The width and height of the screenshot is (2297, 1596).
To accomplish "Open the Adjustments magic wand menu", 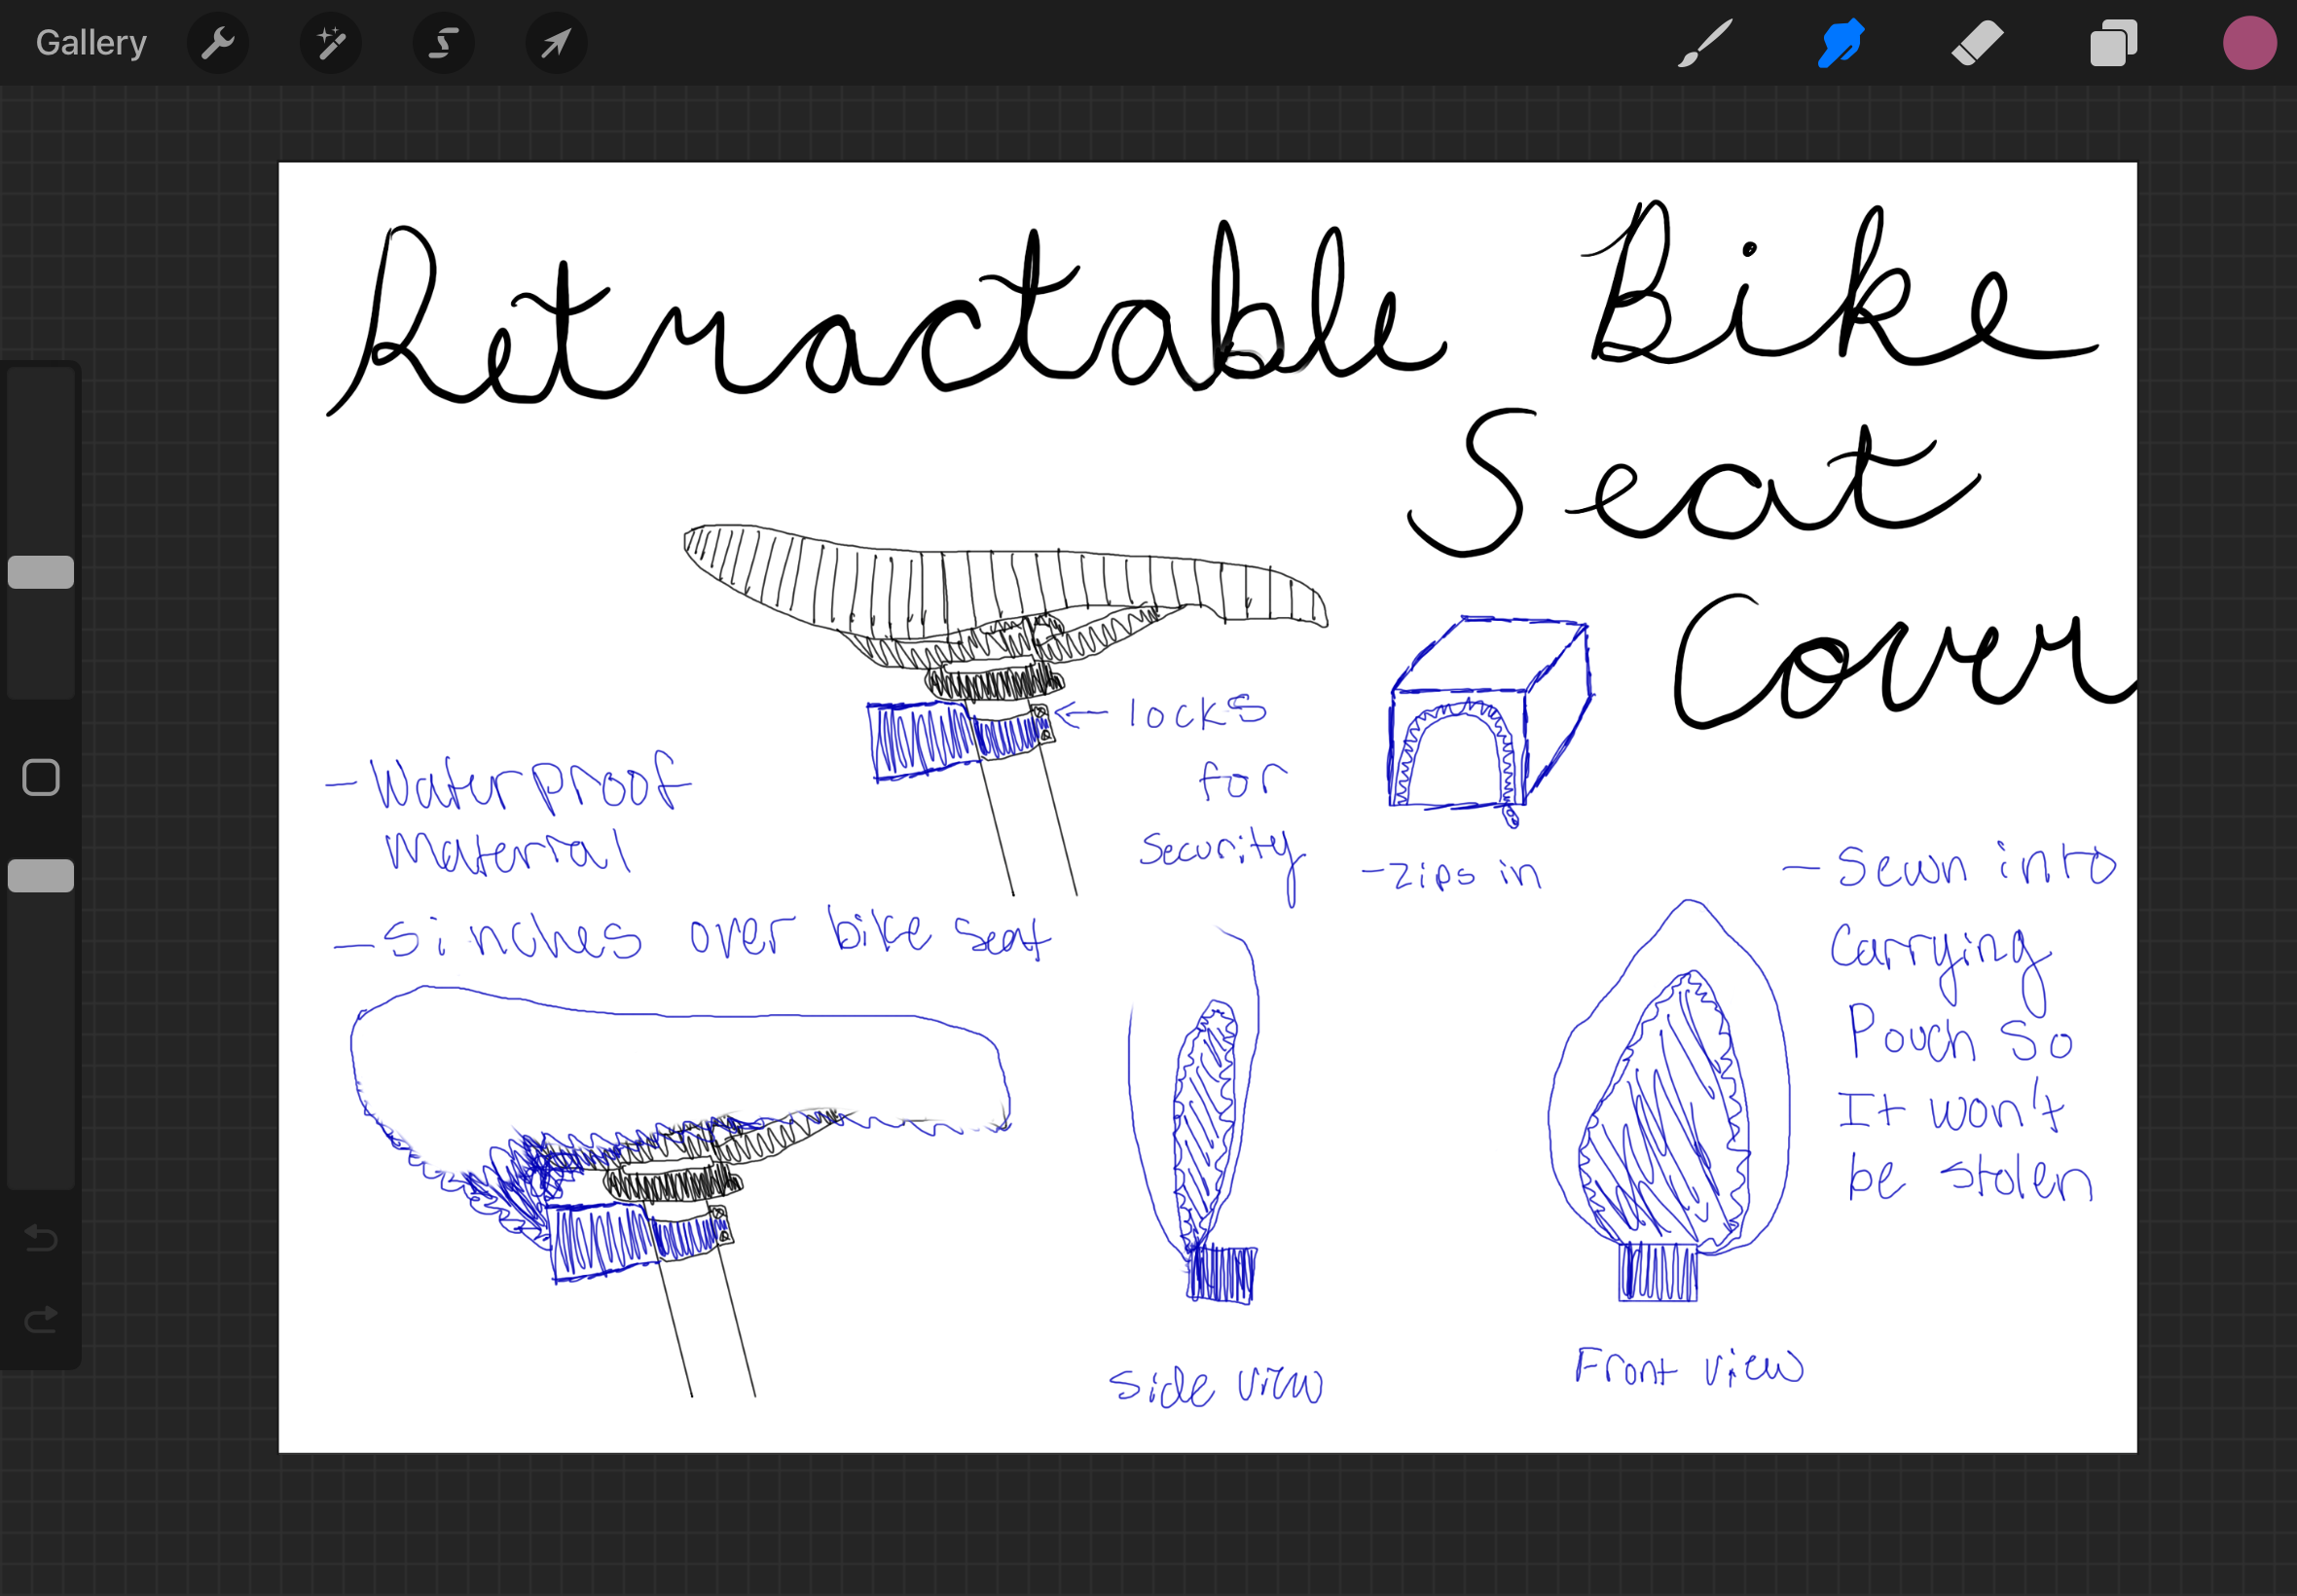I will click(330, 43).
